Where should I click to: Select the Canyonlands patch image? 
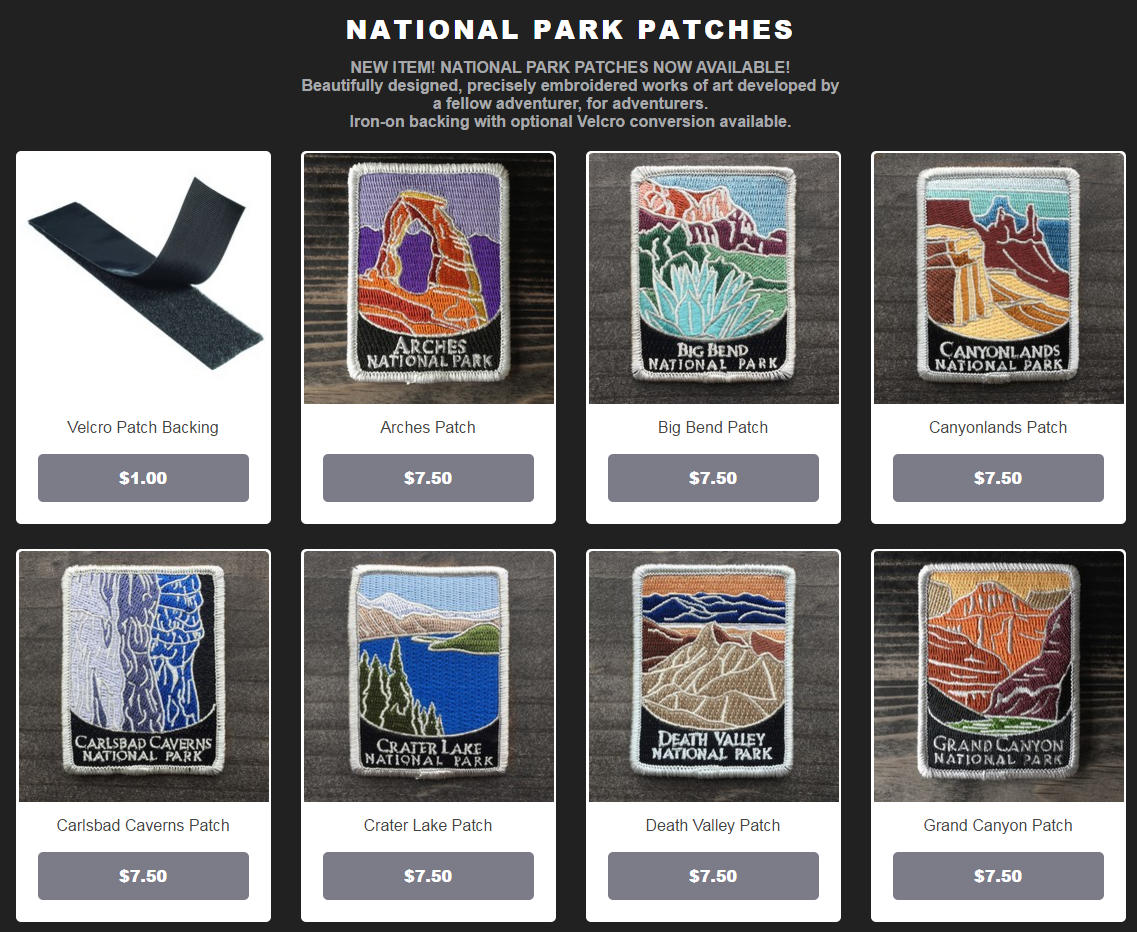coord(999,279)
